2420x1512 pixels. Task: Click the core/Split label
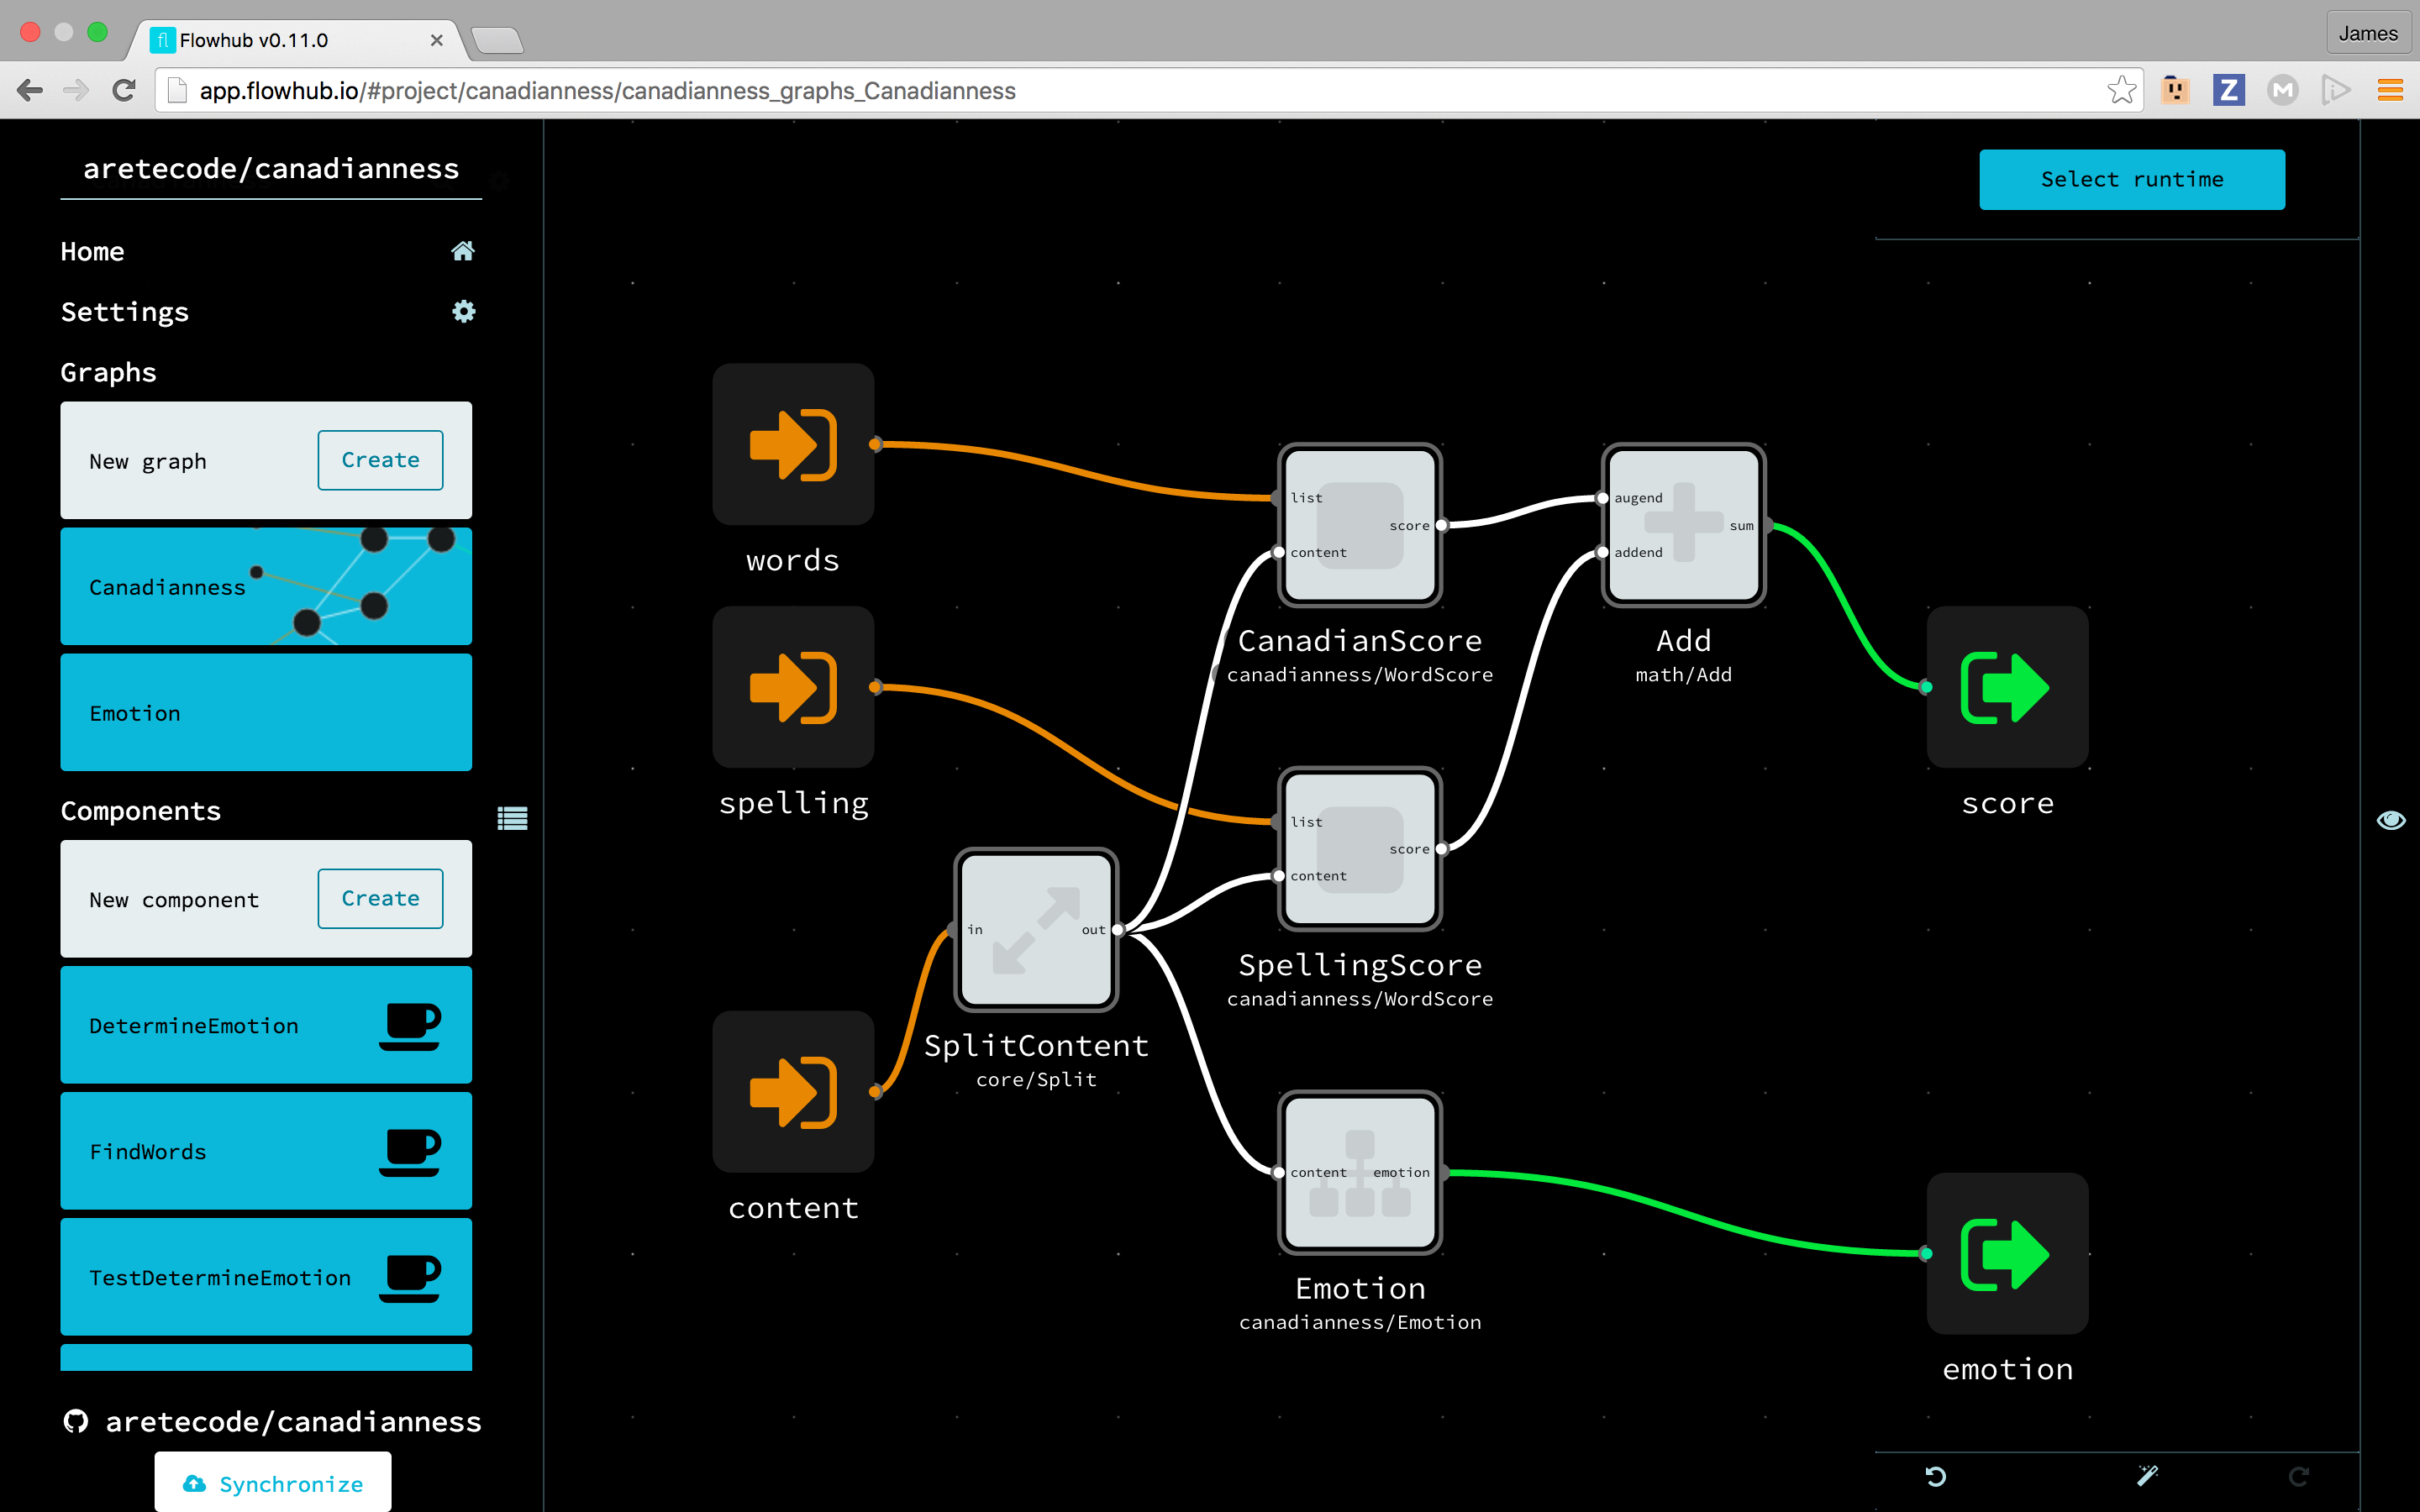coord(1036,1080)
